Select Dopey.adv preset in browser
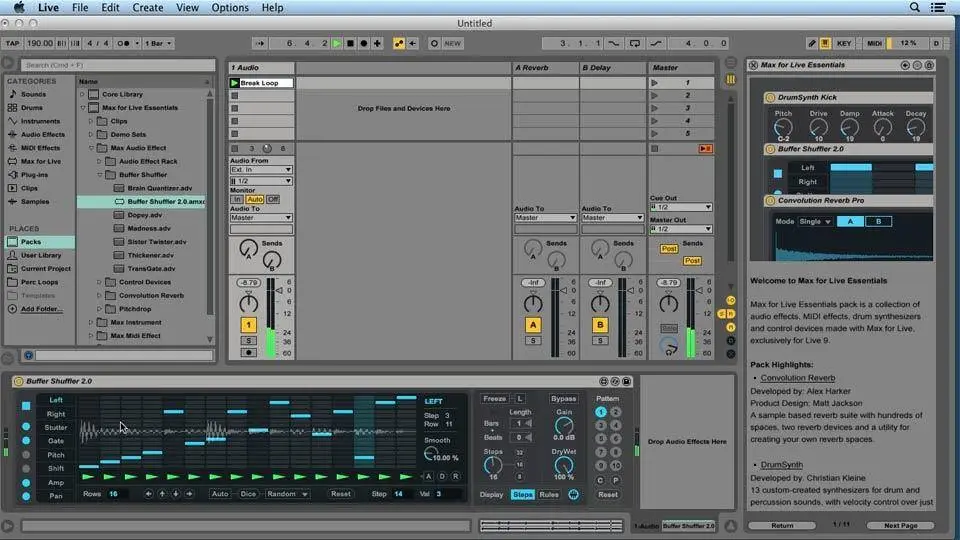Screen dimensions: 960x540 [x=145, y=216]
